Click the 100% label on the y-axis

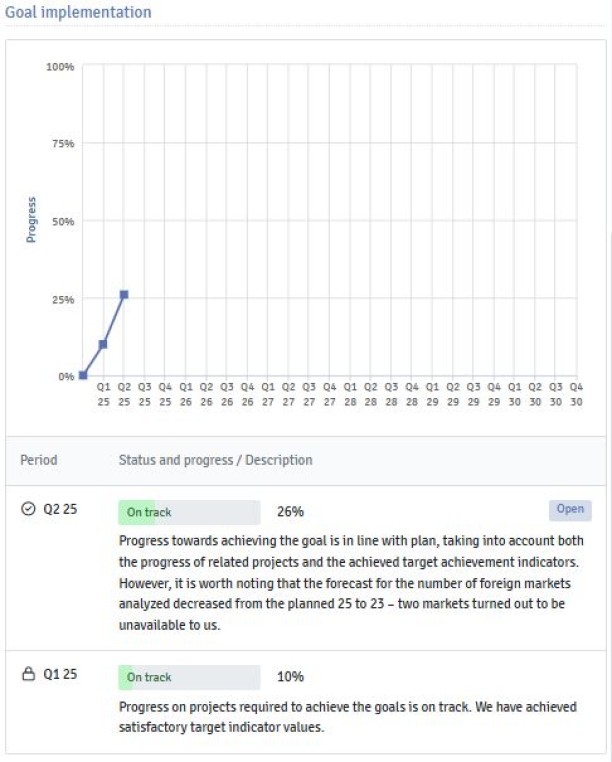(x=60, y=67)
